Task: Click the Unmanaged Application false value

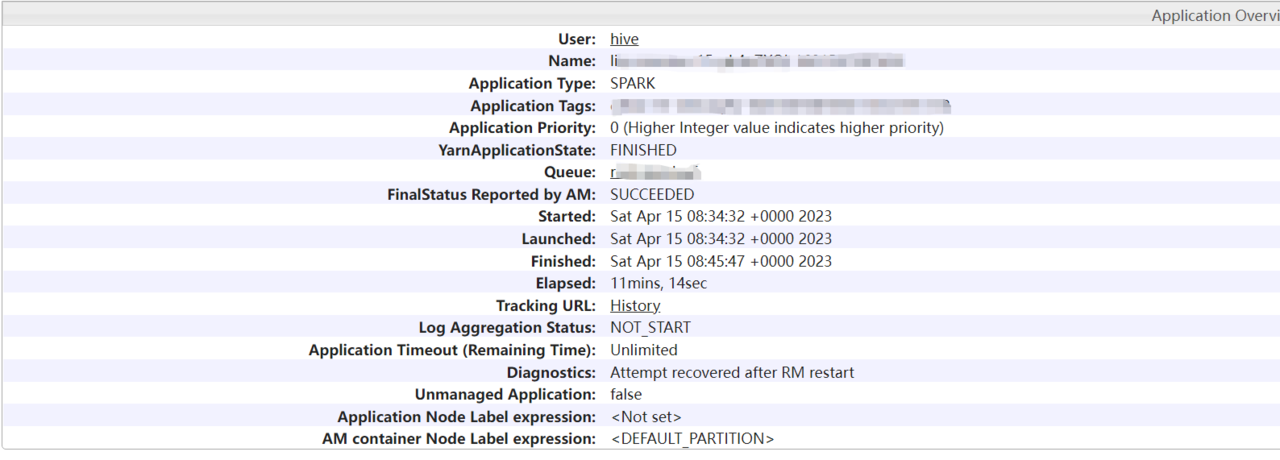Action: click(x=626, y=395)
